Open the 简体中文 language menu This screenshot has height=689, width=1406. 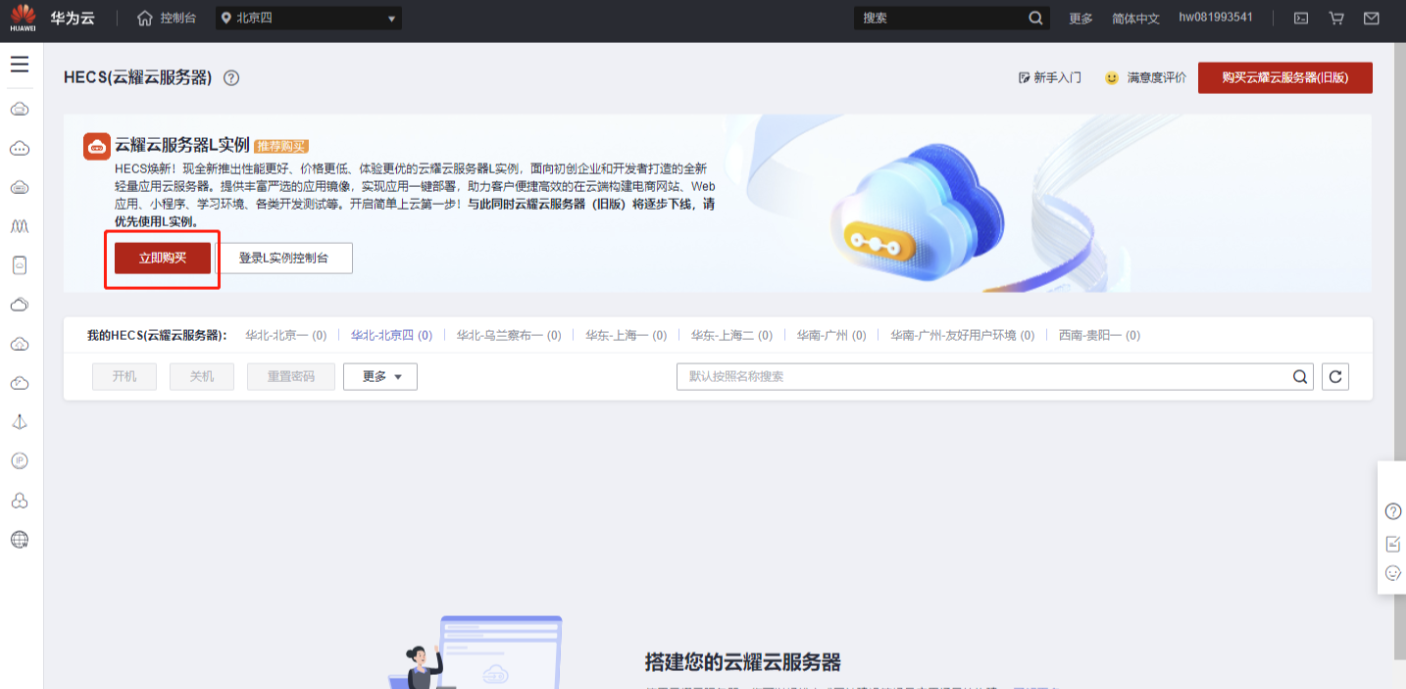point(1136,18)
